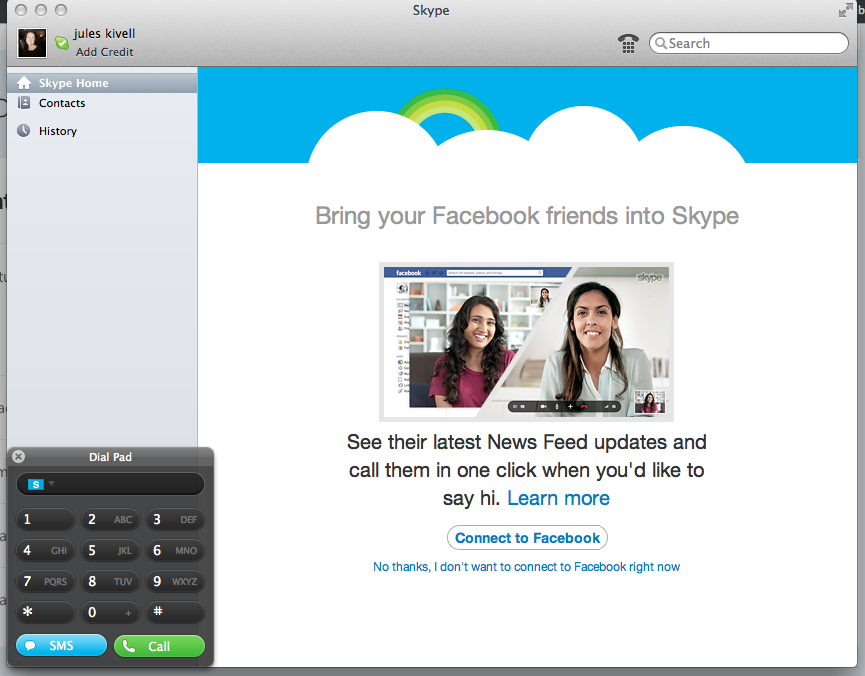Open Contacts in the sidebar
This screenshot has height=676, width=865.
[x=102, y=103]
